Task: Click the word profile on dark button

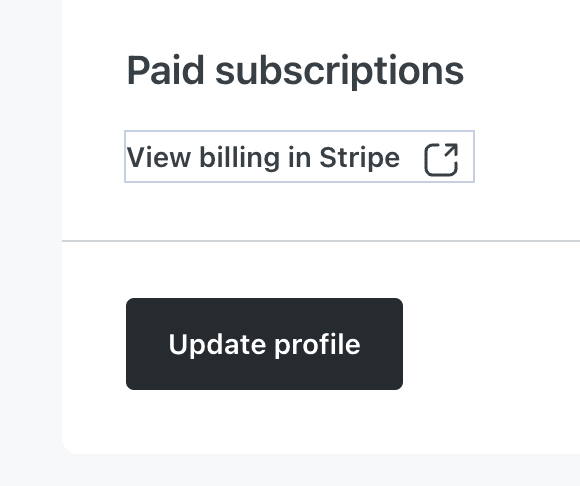Action: point(317,345)
